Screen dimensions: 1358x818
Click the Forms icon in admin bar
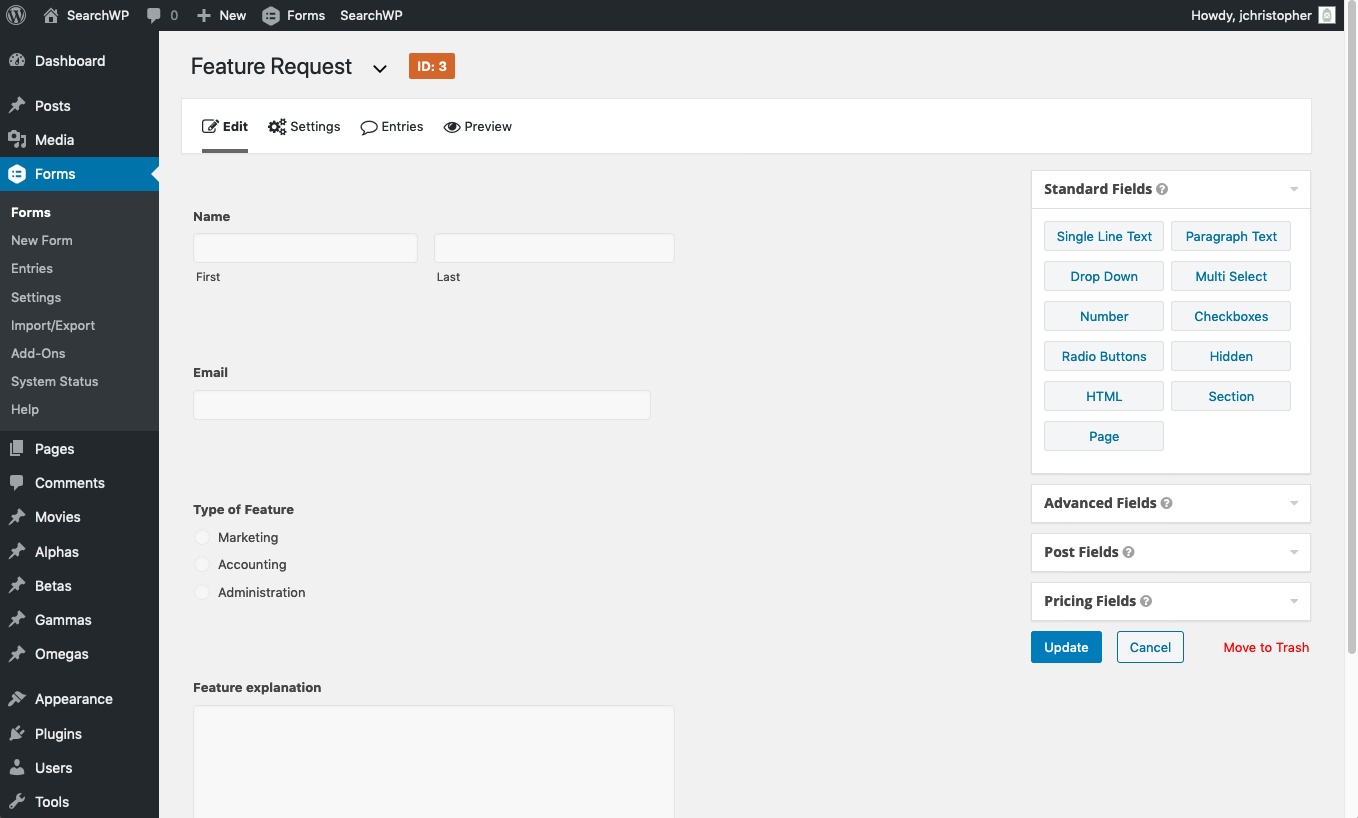pyautogui.click(x=271, y=16)
